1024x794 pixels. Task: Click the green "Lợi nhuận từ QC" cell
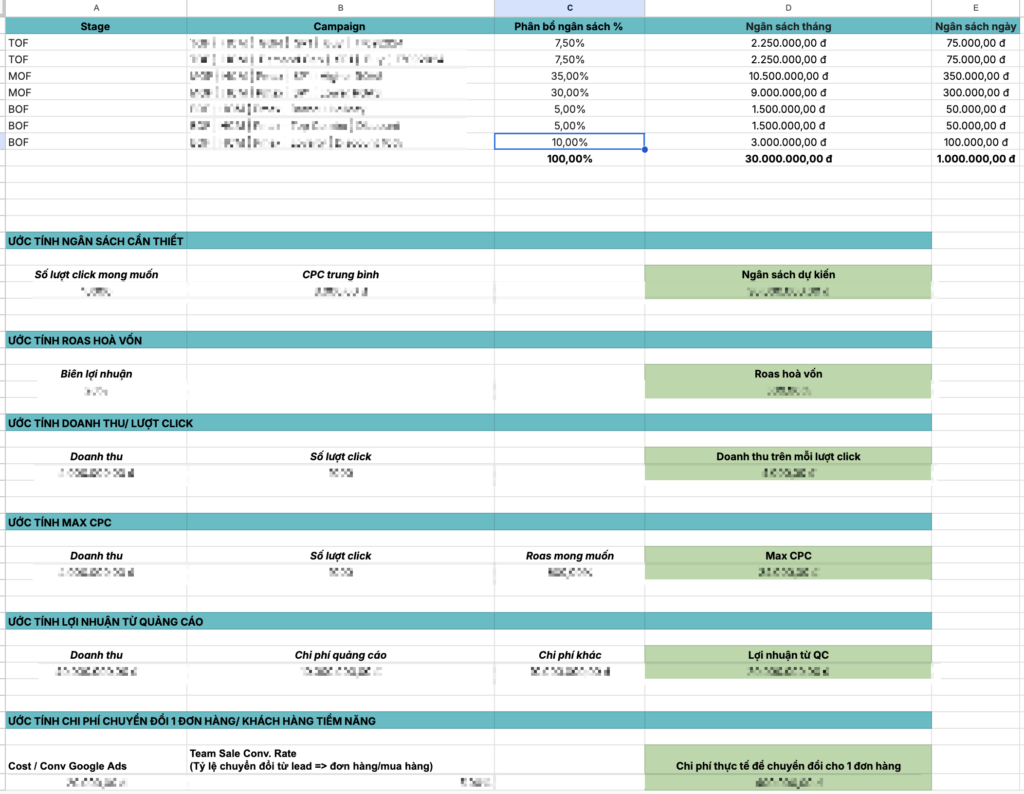tap(788, 655)
